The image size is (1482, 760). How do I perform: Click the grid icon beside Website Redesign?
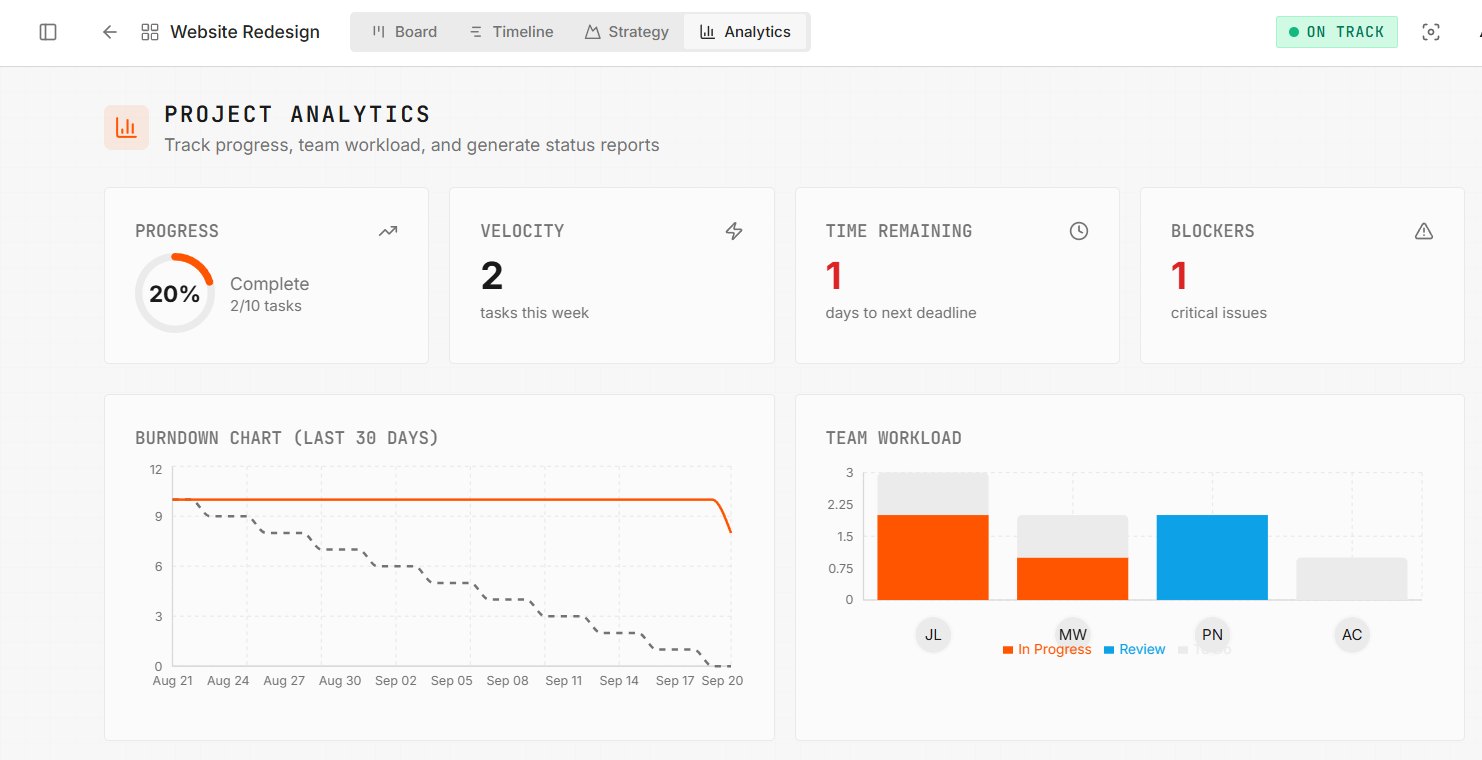[150, 32]
